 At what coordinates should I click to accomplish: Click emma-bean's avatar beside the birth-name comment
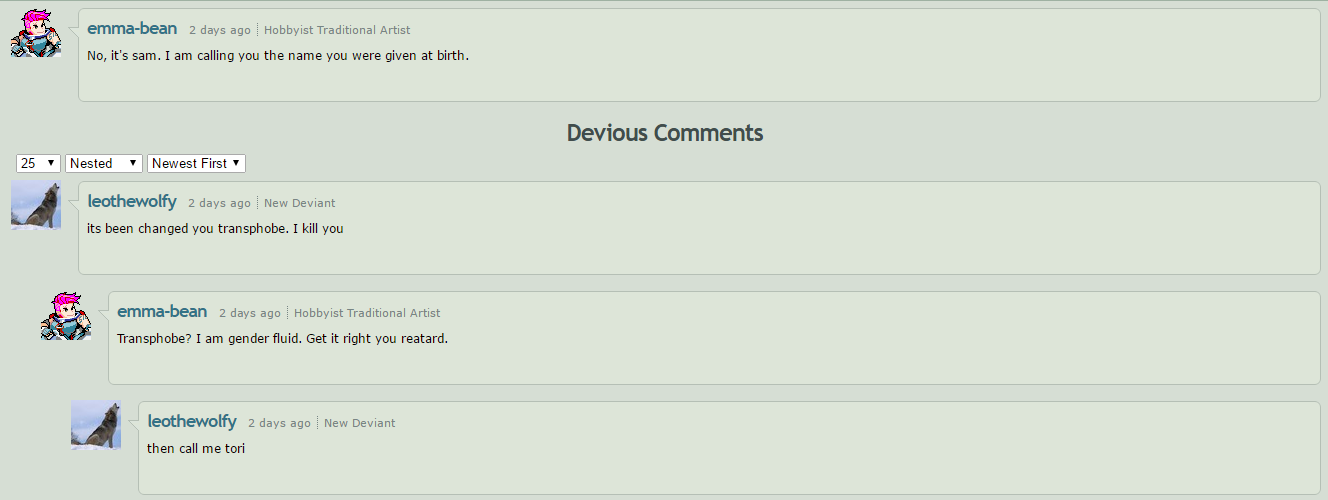tap(36, 34)
